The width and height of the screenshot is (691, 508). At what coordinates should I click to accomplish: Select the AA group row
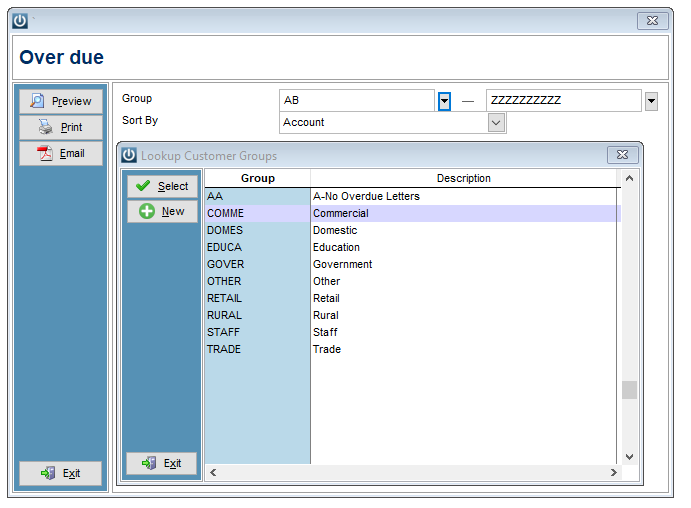pos(412,197)
